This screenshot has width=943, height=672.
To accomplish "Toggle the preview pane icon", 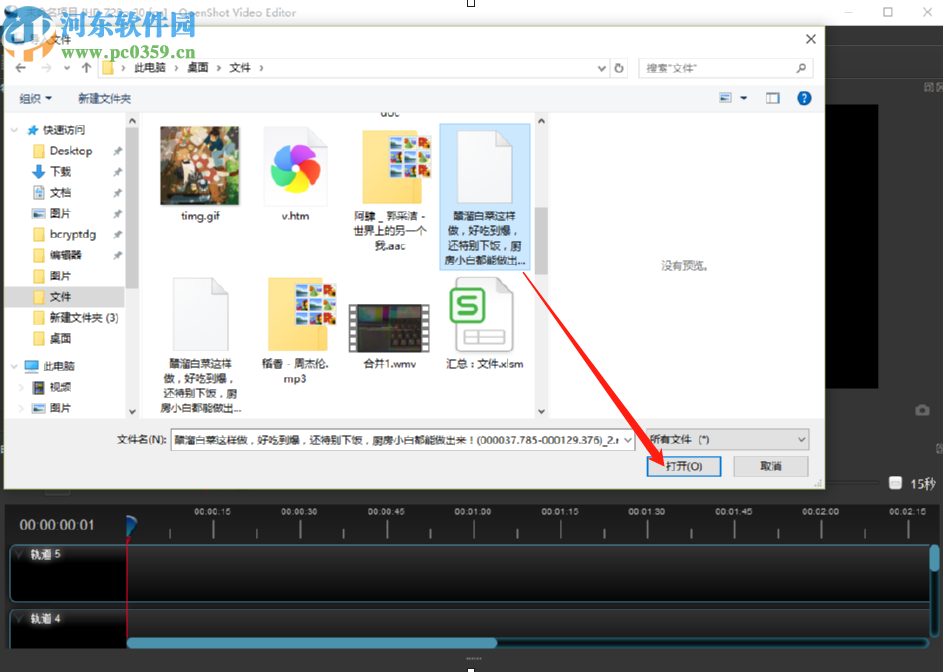I will click(773, 98).
